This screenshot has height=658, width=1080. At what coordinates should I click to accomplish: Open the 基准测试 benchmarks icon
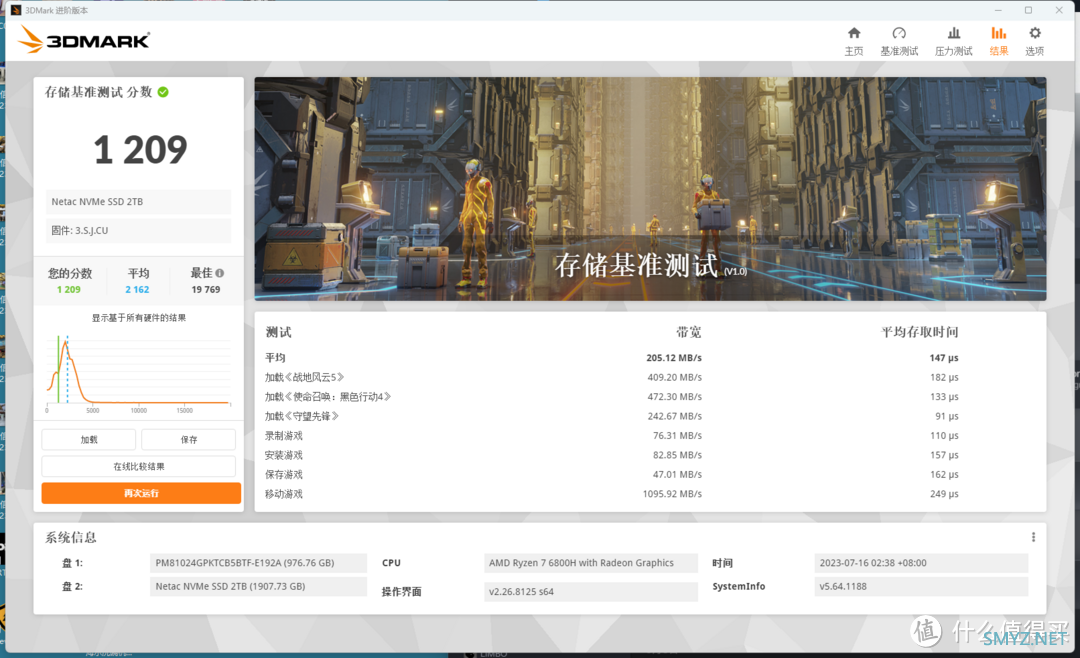click(x=899, y=33)
